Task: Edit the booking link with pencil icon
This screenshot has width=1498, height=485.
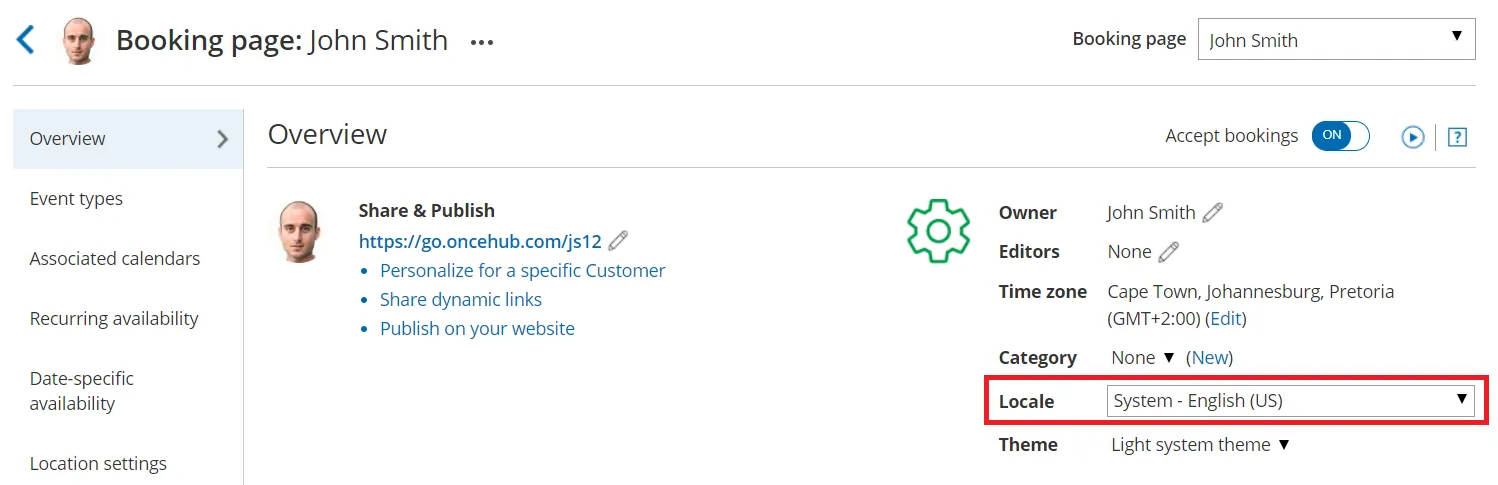Action: [618, 241]
